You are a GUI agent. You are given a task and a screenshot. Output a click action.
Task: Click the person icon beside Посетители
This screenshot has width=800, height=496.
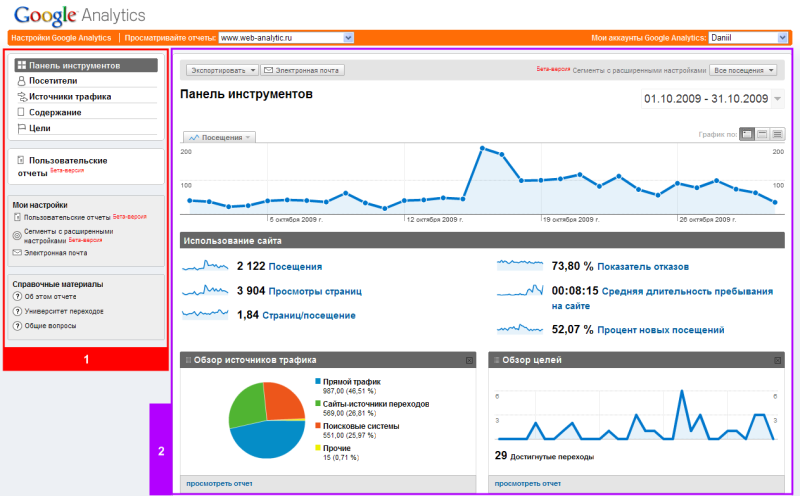pos(21,81)
